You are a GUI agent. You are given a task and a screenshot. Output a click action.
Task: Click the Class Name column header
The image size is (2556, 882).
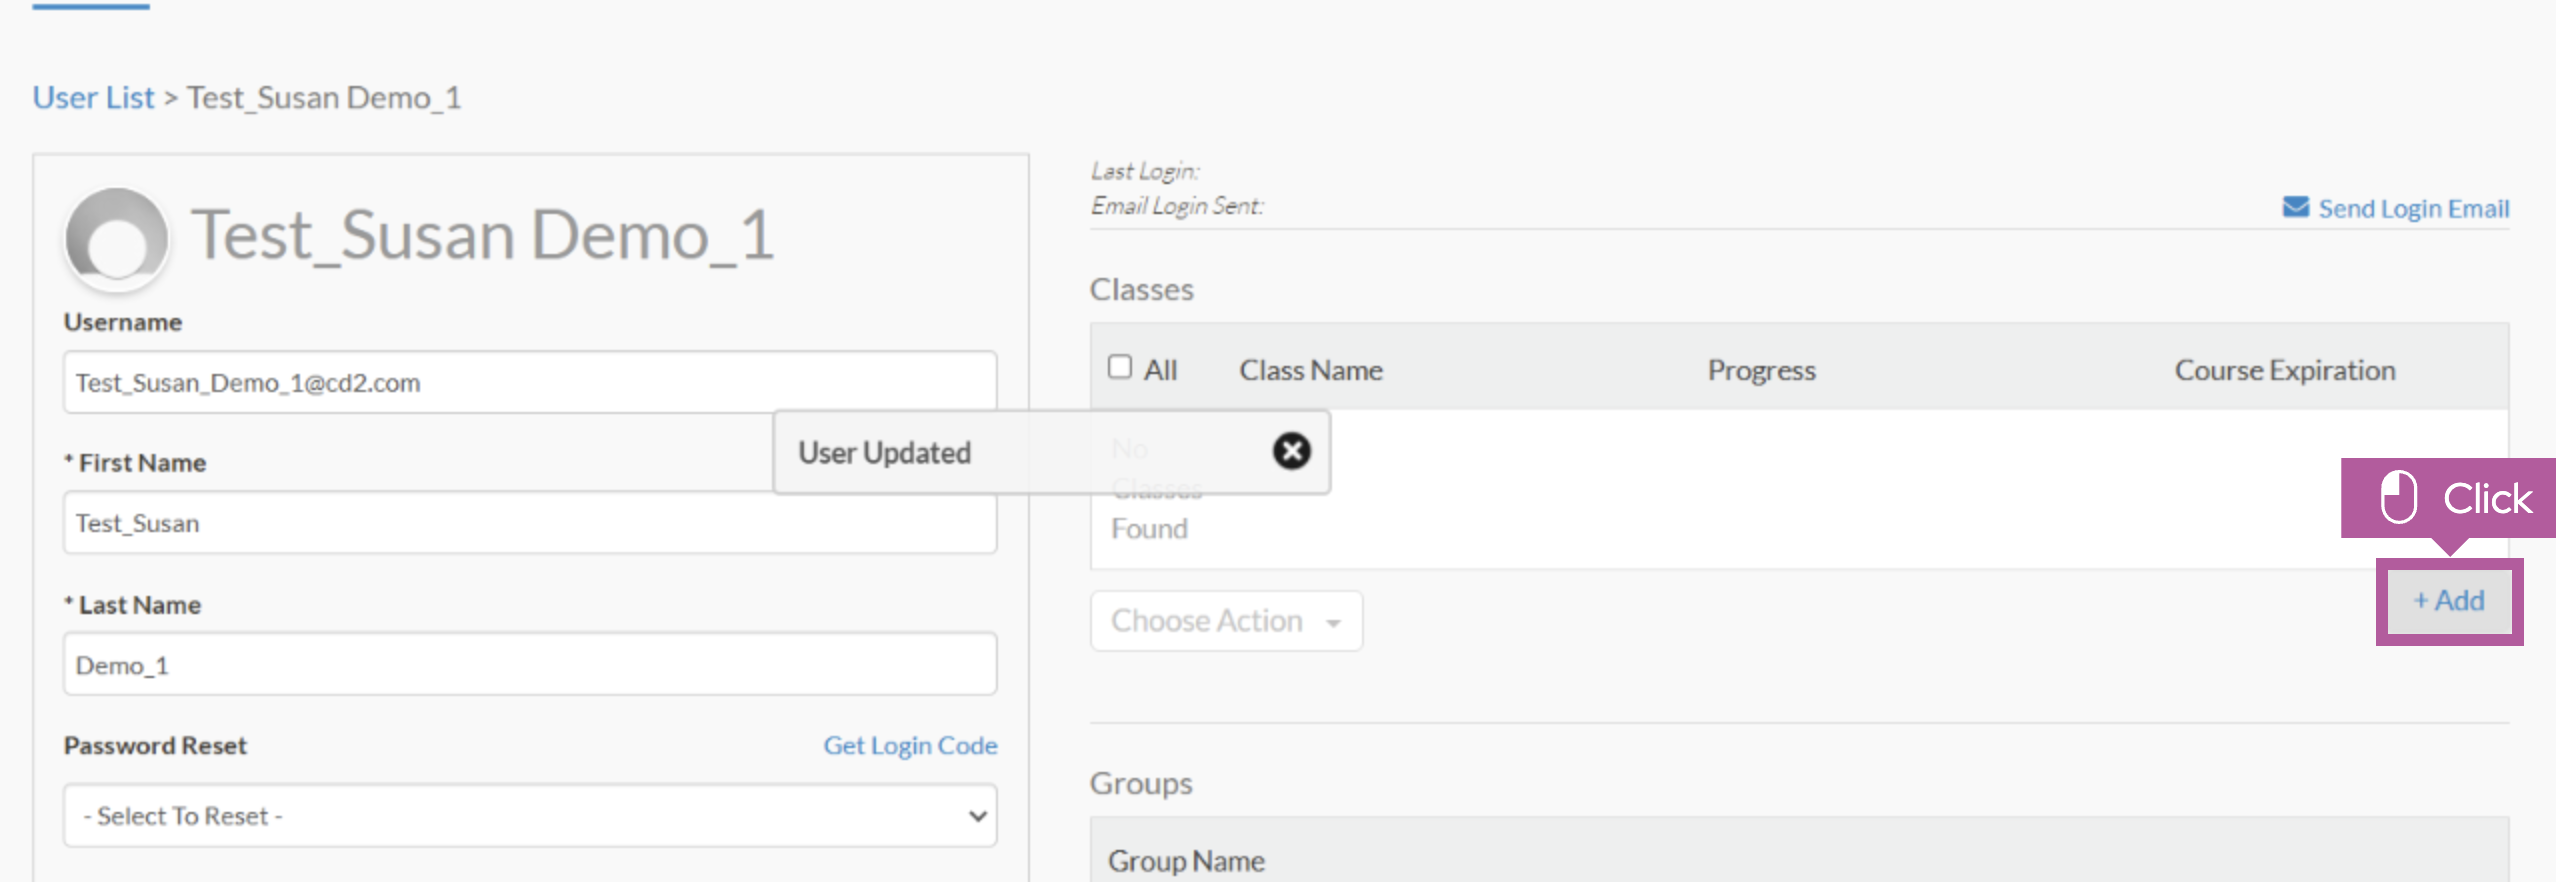[1311, 370]
